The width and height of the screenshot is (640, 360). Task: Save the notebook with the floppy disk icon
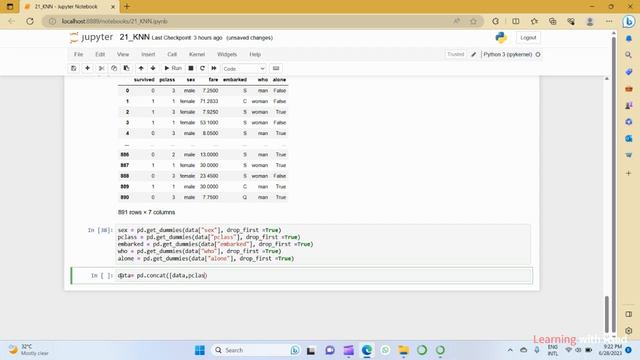pos(74,68)
